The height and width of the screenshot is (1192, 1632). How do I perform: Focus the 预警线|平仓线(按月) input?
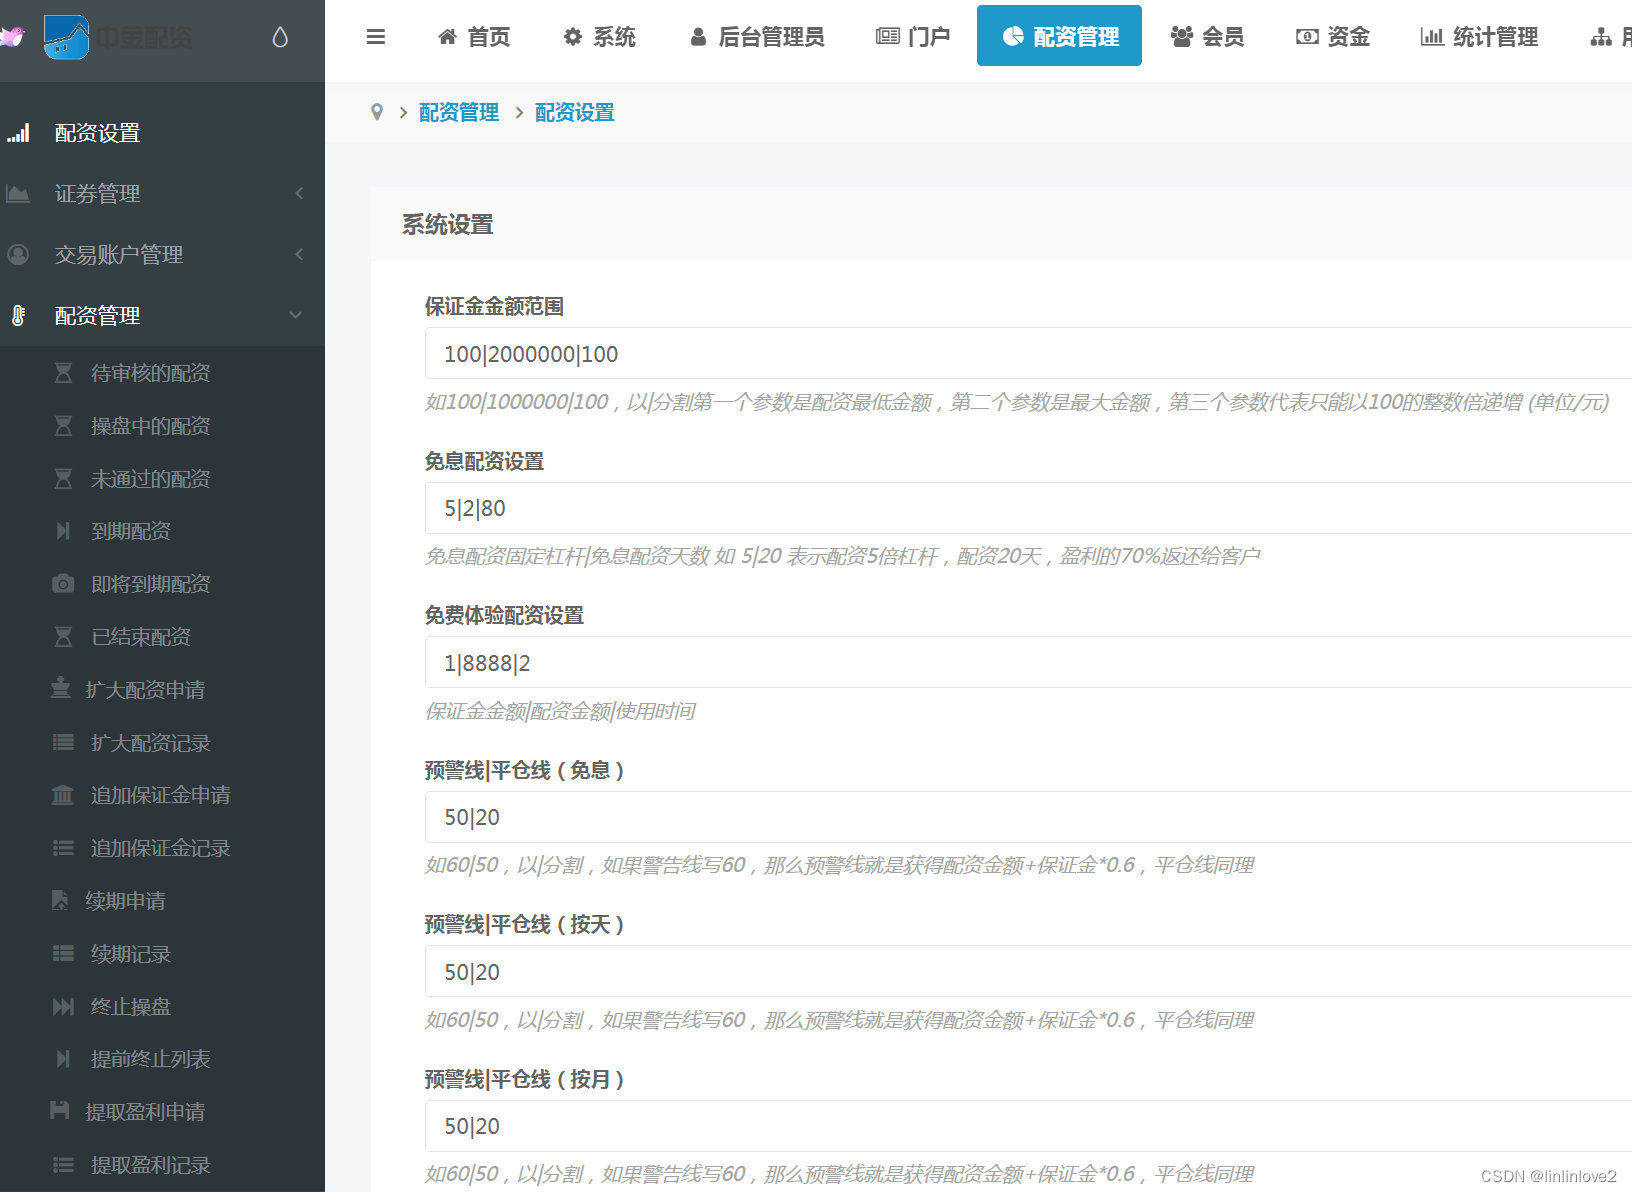click(1028, 1126)
